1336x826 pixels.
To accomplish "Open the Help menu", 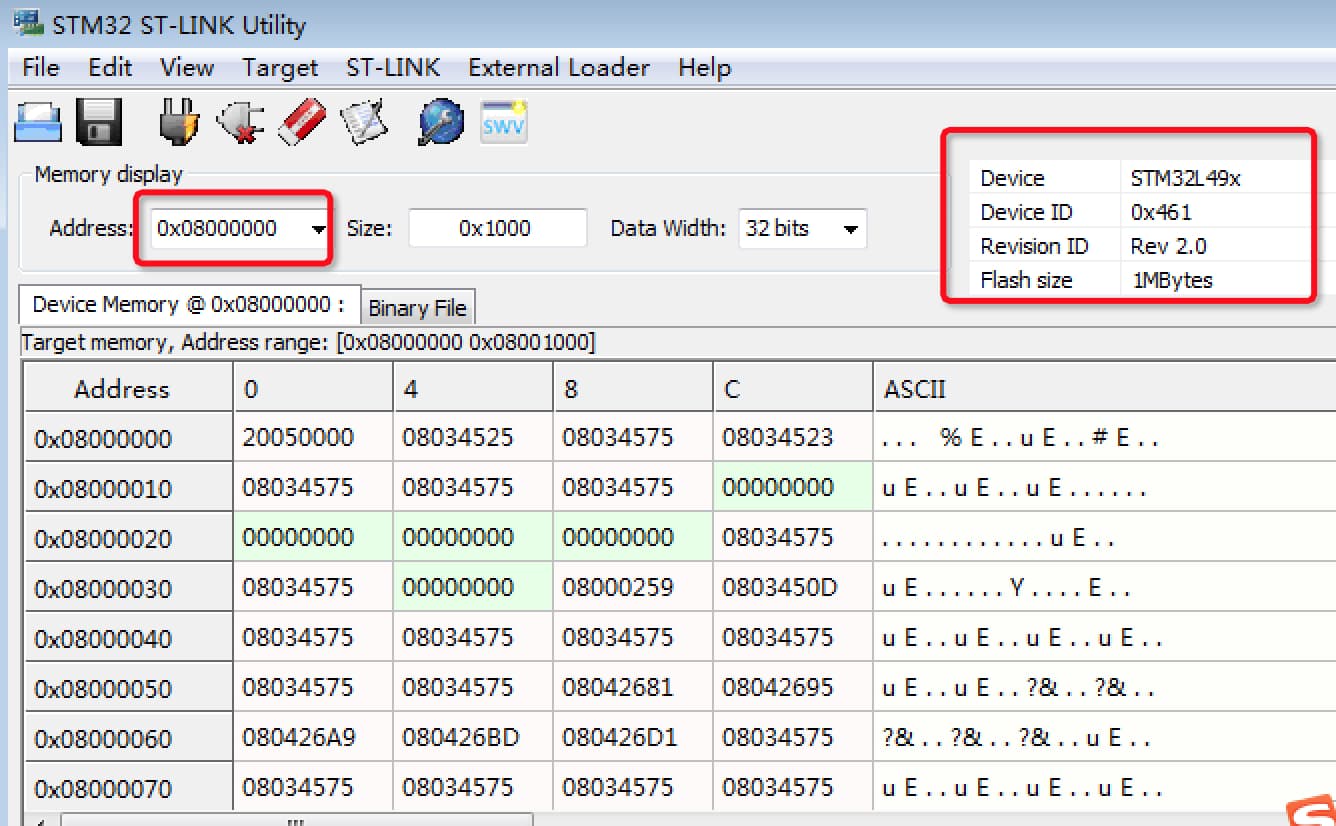I will pos(704,68).
